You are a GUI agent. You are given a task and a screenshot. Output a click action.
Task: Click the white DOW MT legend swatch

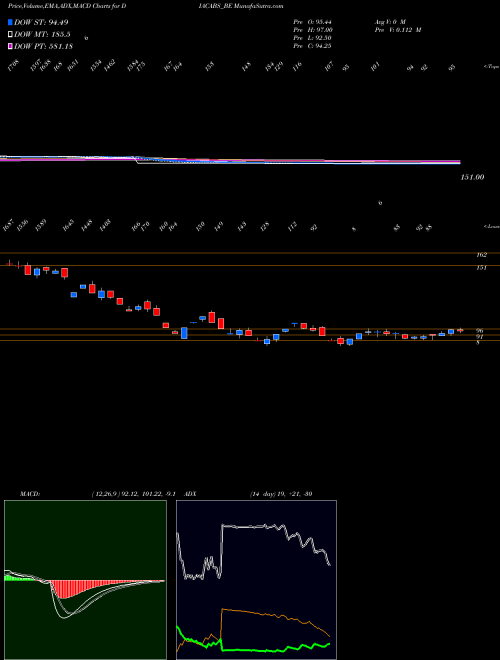11,34
